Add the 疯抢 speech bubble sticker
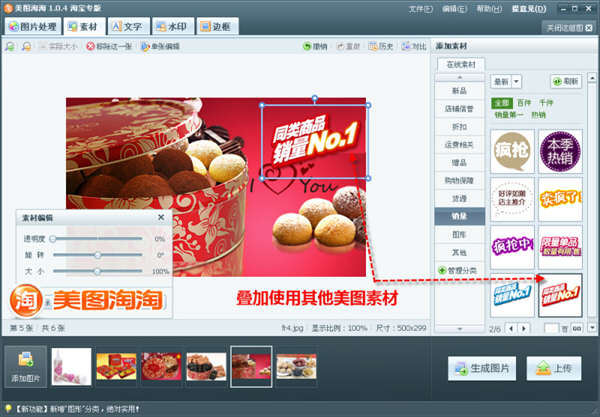600x417 pixels. 512,151
